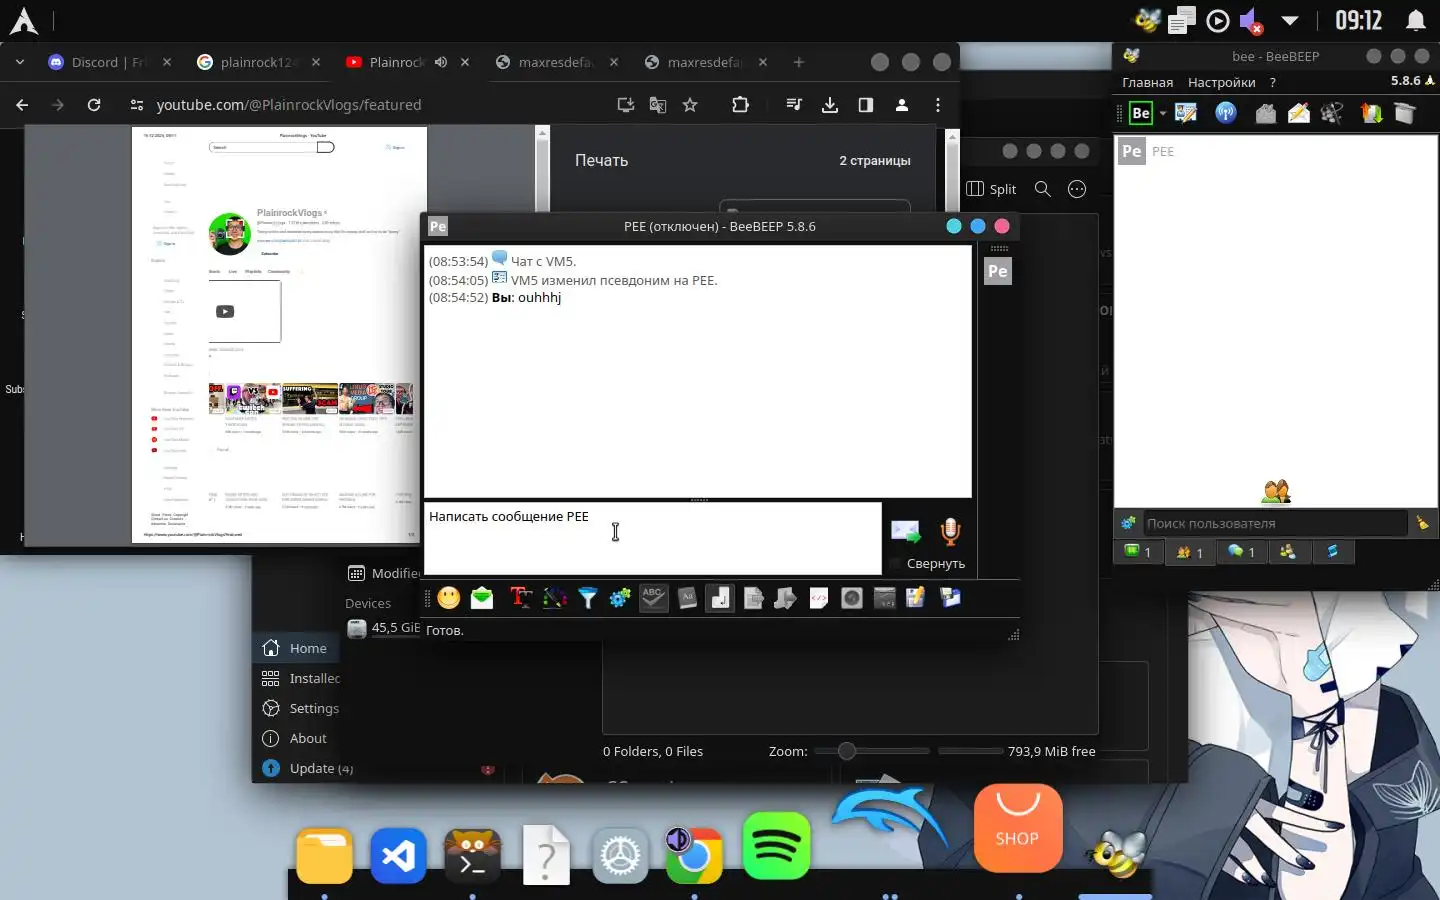This screenshot has height=900, width=1440.
Task: Click the funnel filter icon in chat toolbar
Action: pyautogui.click(x=587, y=598)
